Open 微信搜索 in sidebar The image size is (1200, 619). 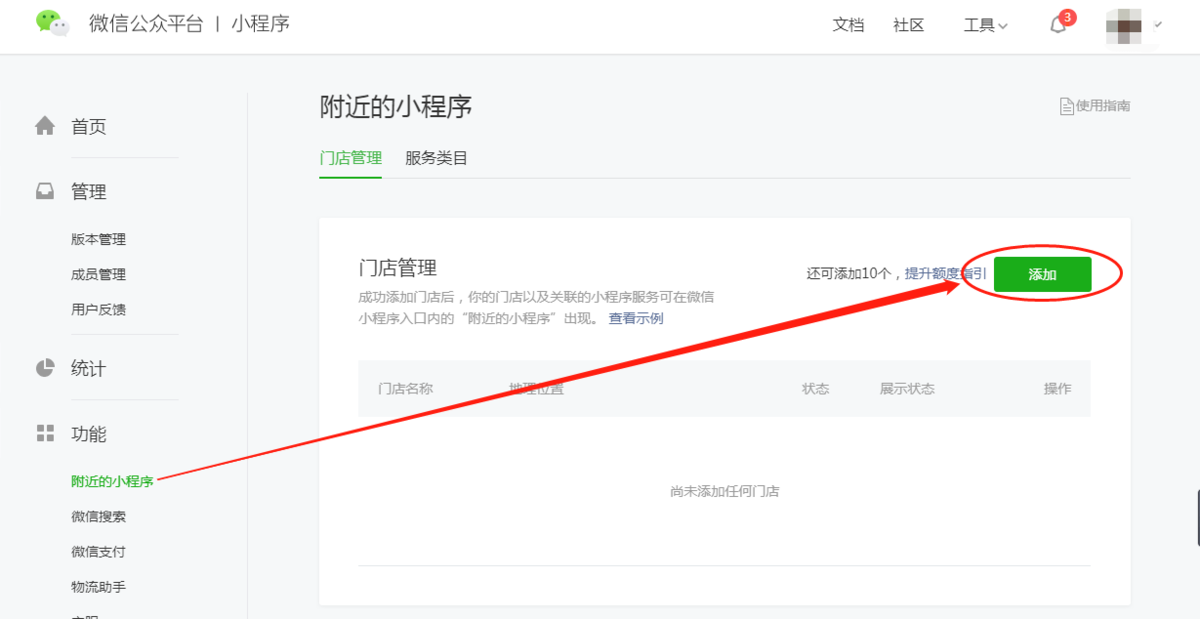pyautogui.click(x=98, y=516)
